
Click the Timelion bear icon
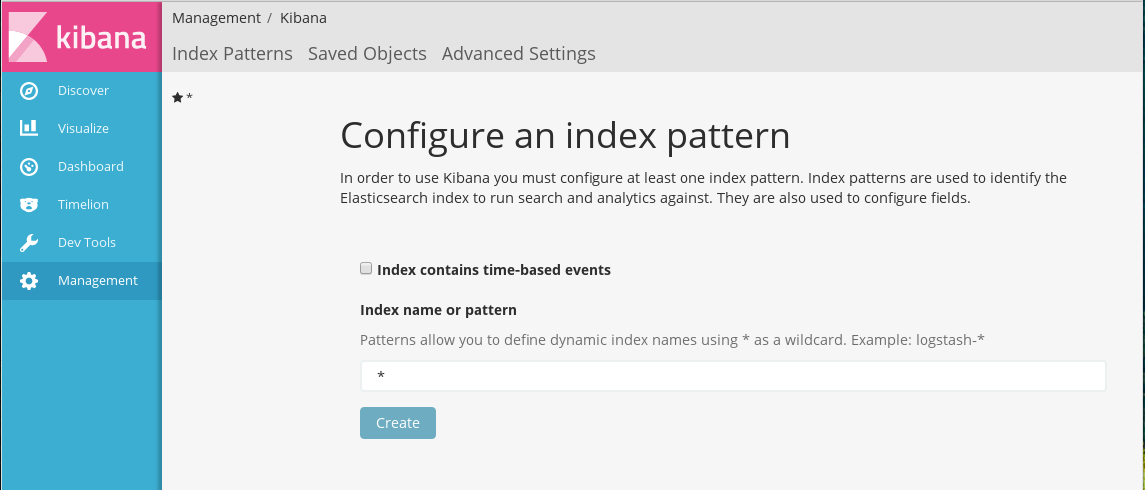coord(28,204)
